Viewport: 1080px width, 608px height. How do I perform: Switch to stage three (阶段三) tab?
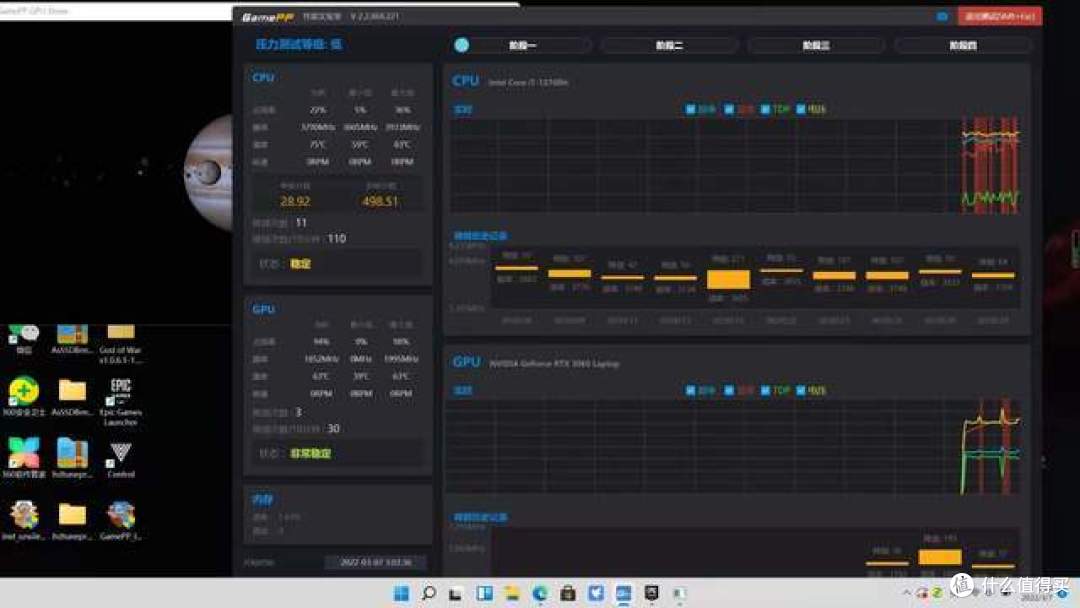[x=816, y=46]
